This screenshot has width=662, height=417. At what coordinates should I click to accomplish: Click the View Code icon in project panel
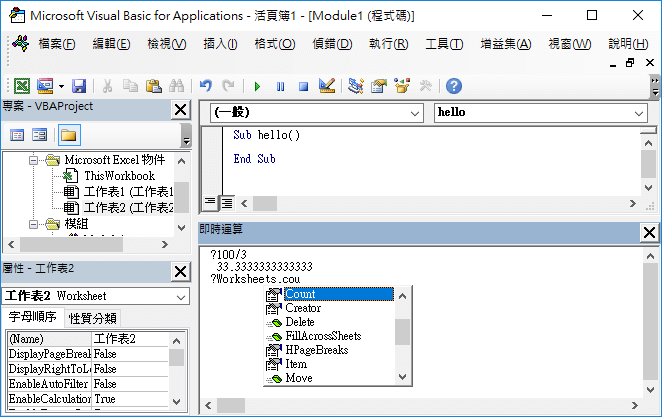(17, 135)
